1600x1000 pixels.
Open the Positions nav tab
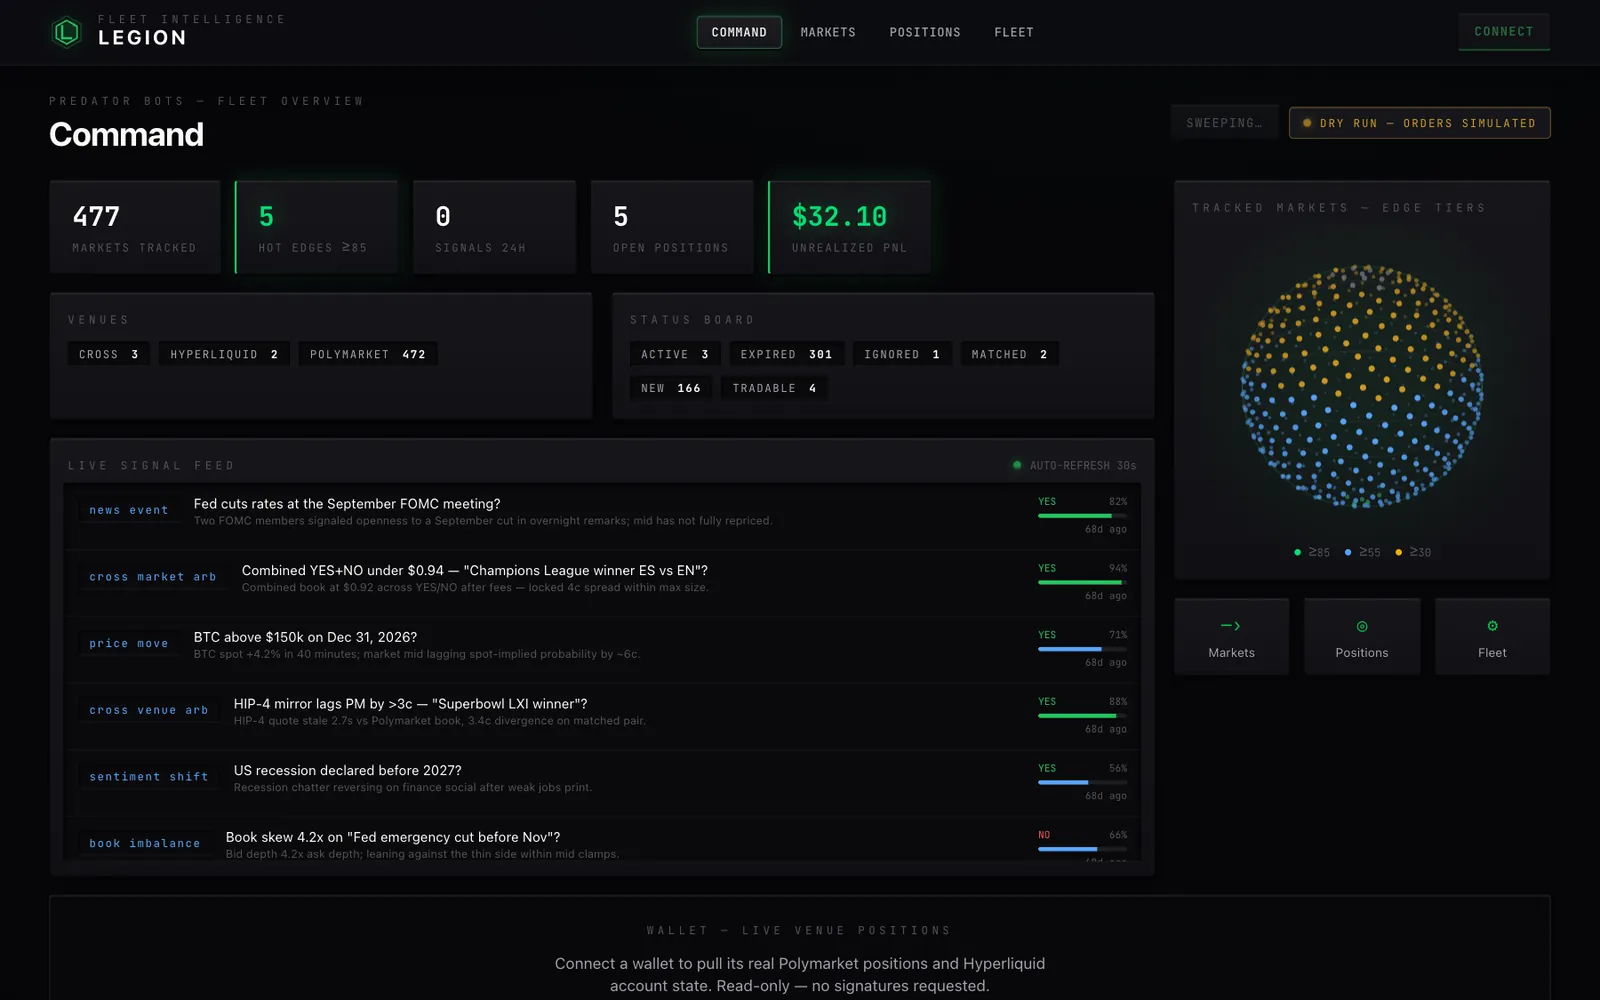pos(925,32)
